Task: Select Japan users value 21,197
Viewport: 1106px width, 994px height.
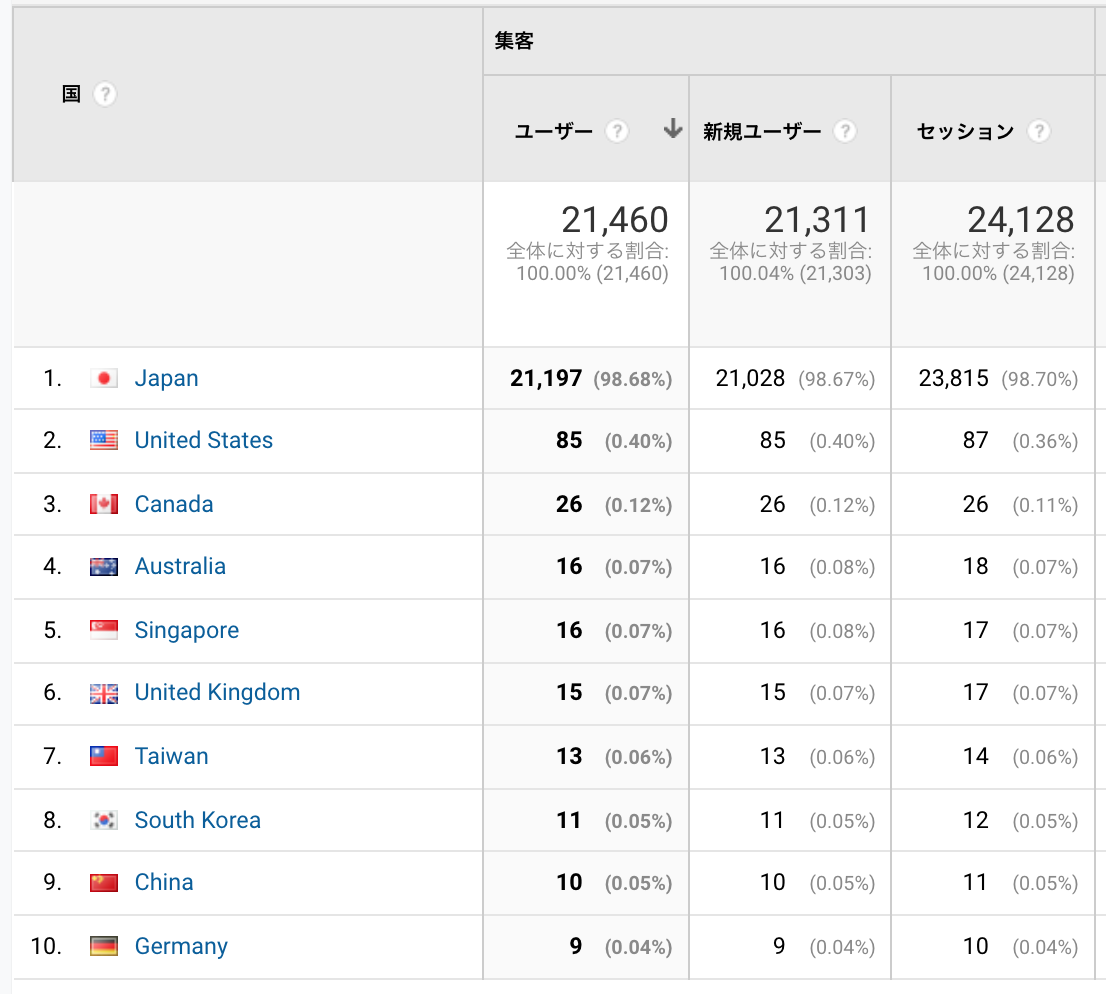Action: pos(547,378)
